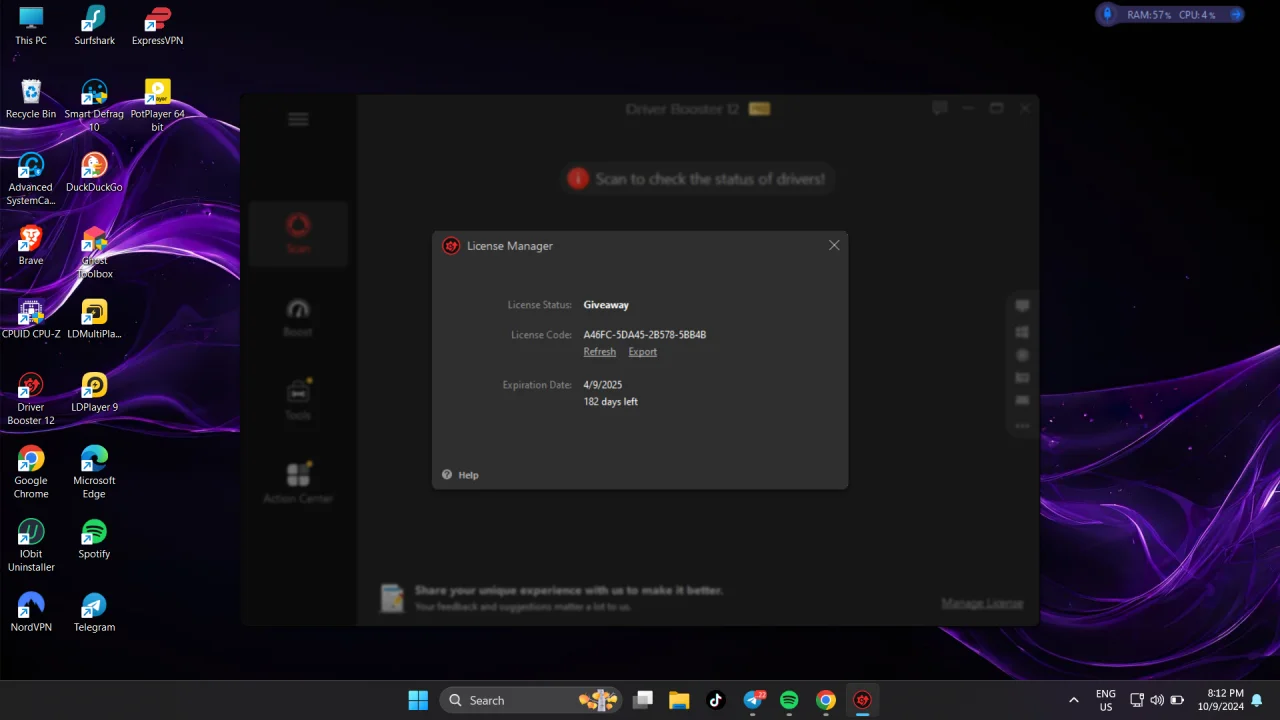Open the clock showing 8:12 PM
1280x720 pixels.
point(1220,700)
